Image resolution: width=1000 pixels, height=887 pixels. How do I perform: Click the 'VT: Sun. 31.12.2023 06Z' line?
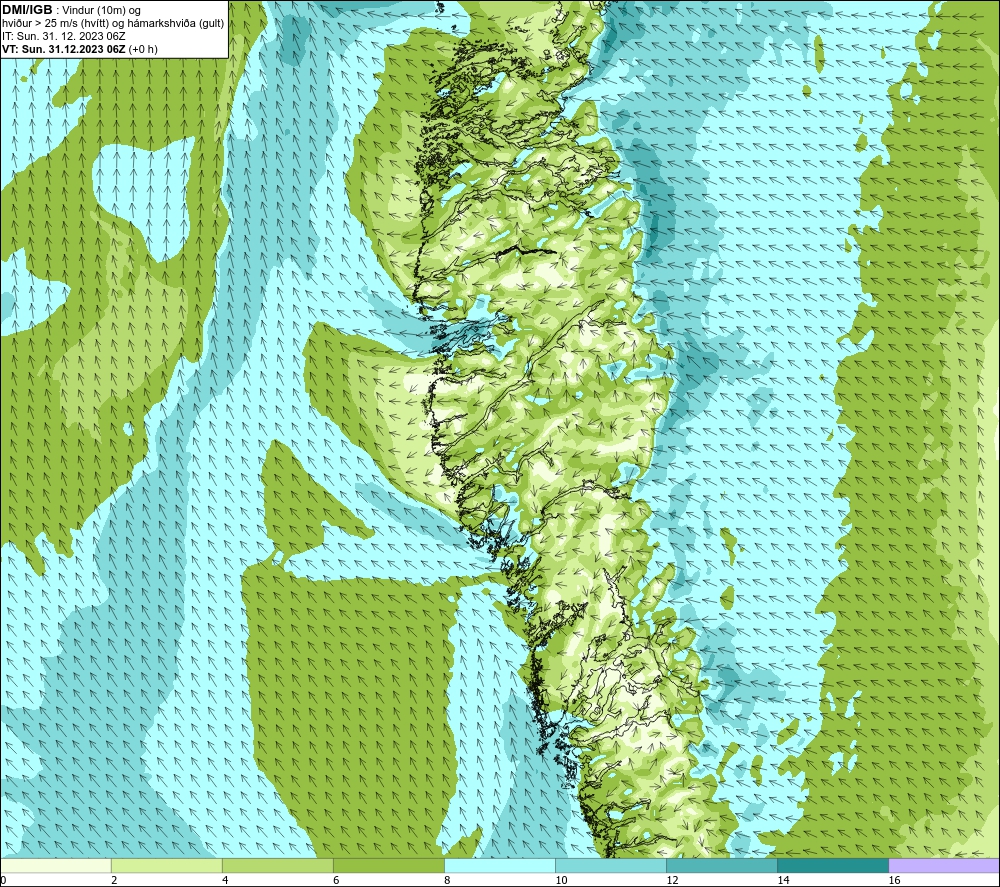point(64,49)
